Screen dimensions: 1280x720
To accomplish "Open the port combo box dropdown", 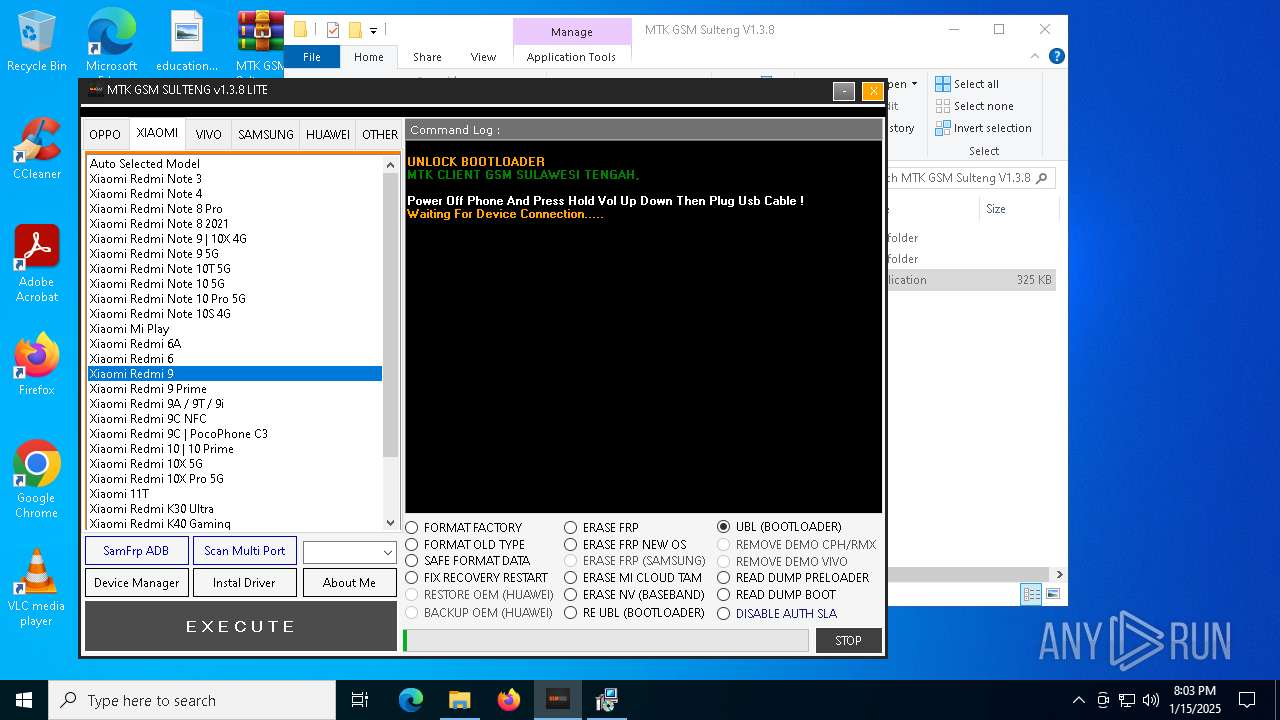I will 387,552.
